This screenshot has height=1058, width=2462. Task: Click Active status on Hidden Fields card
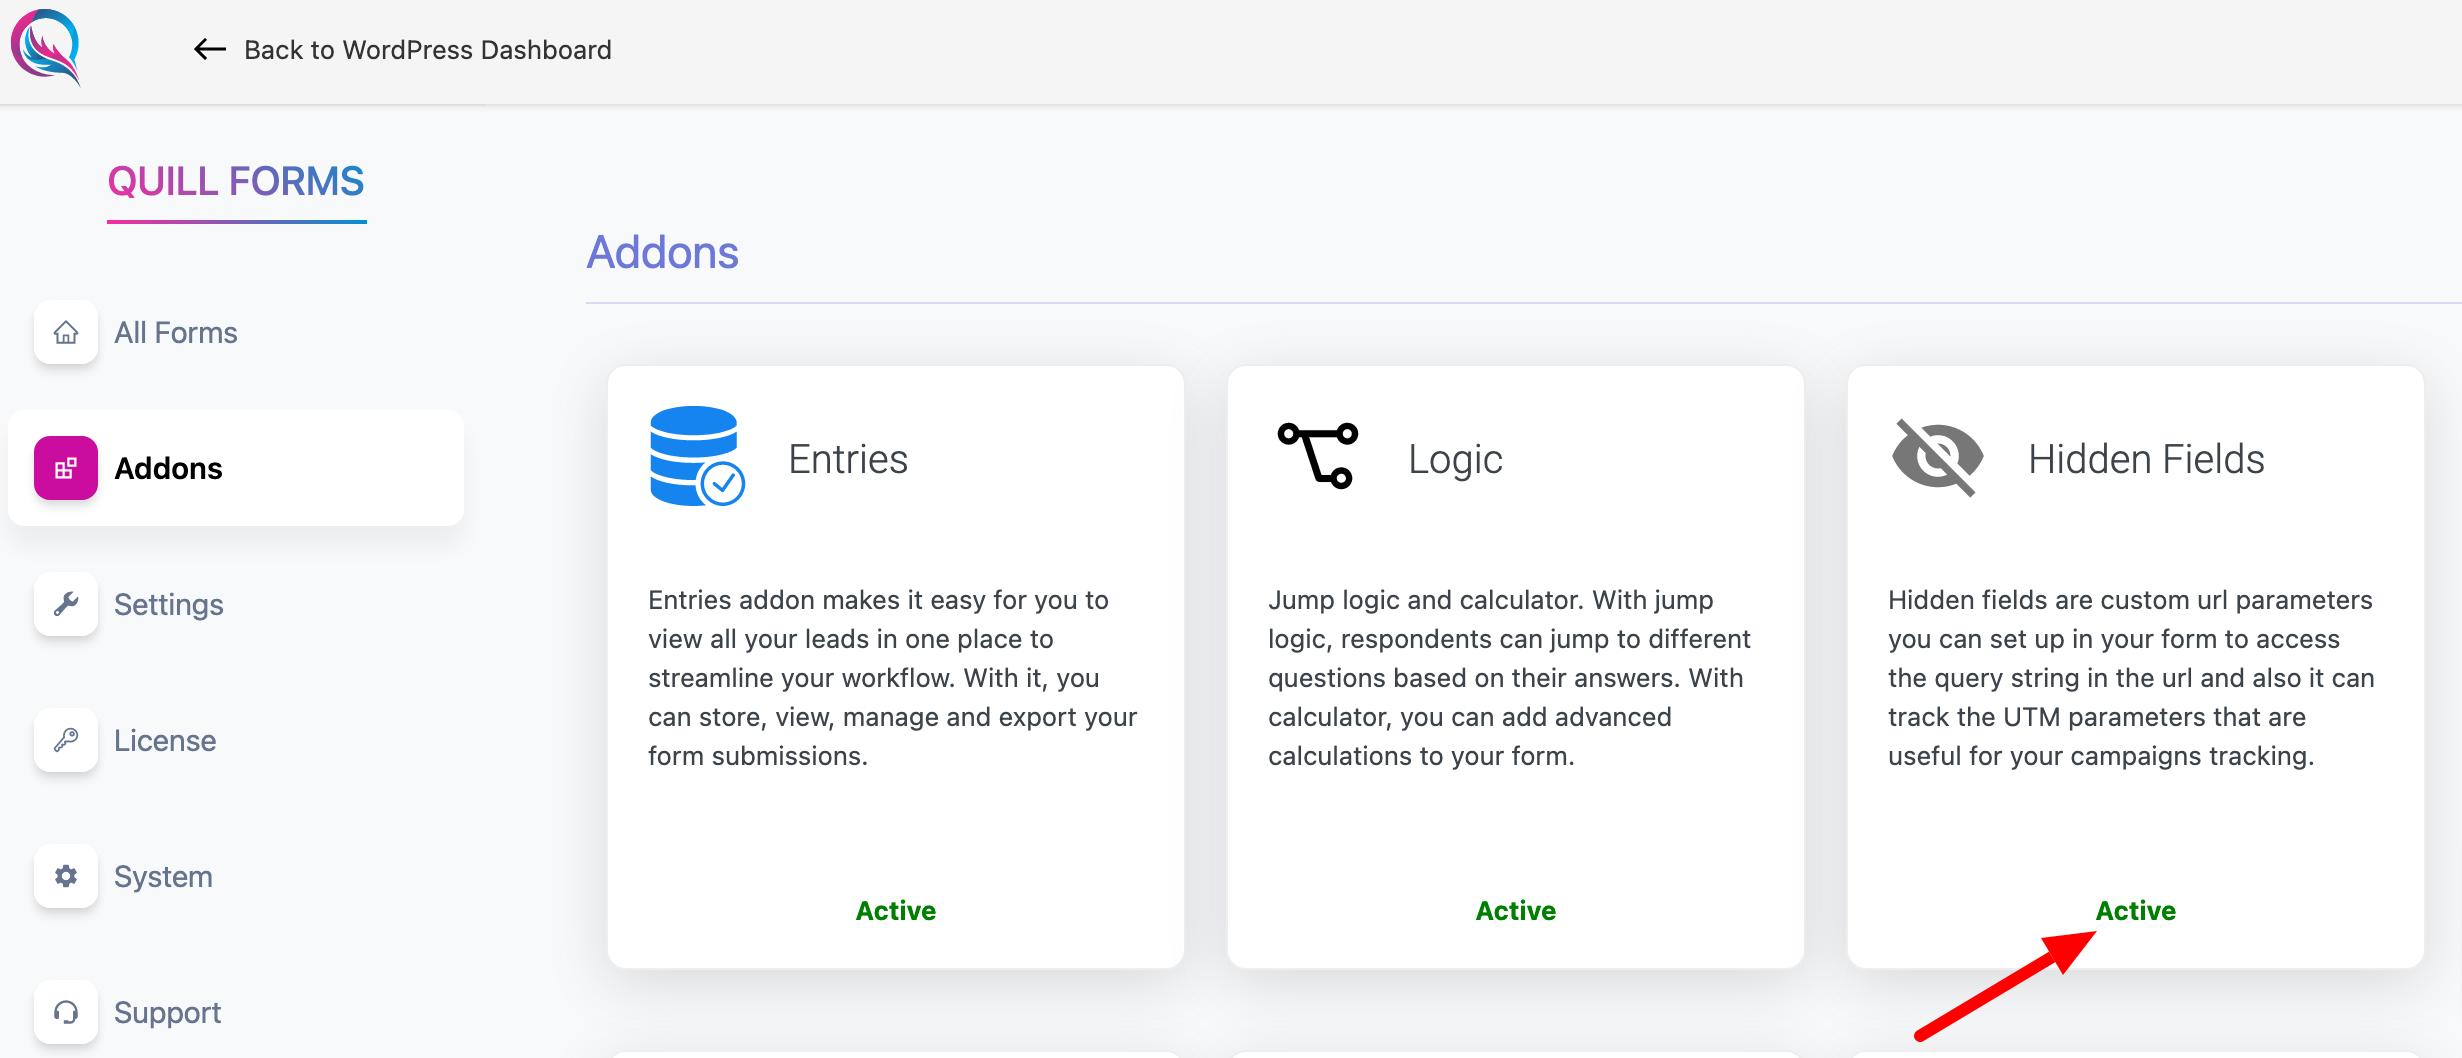2136,910
